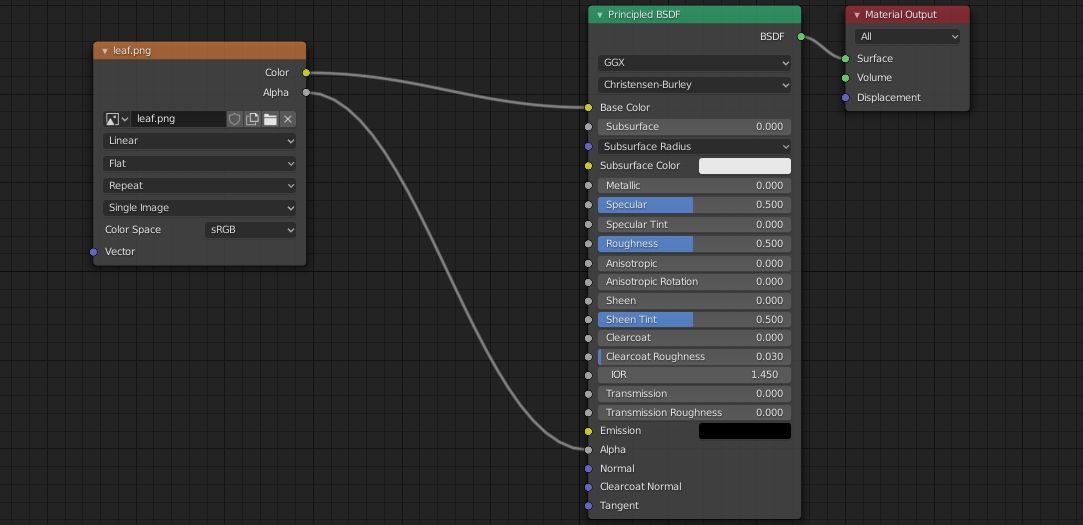Collapse the Material Output node triangle

857,15
